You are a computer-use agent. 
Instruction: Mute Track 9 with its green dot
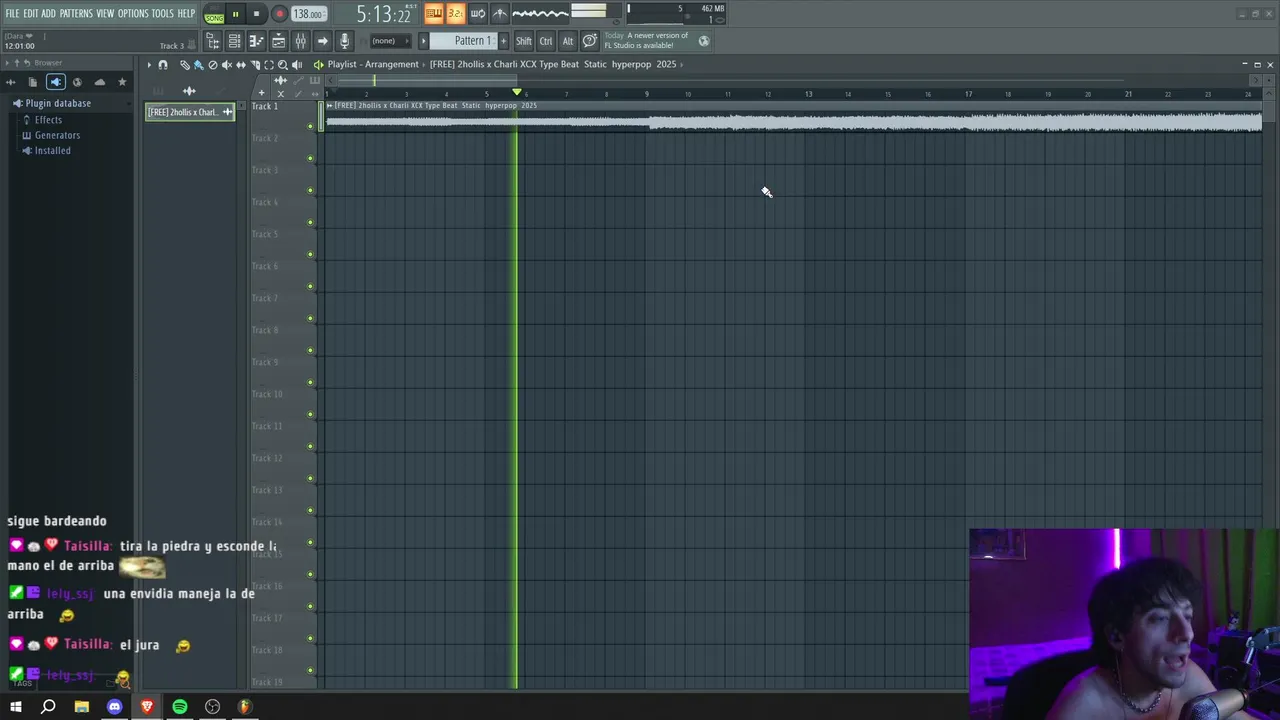click(x=311, y=382)
